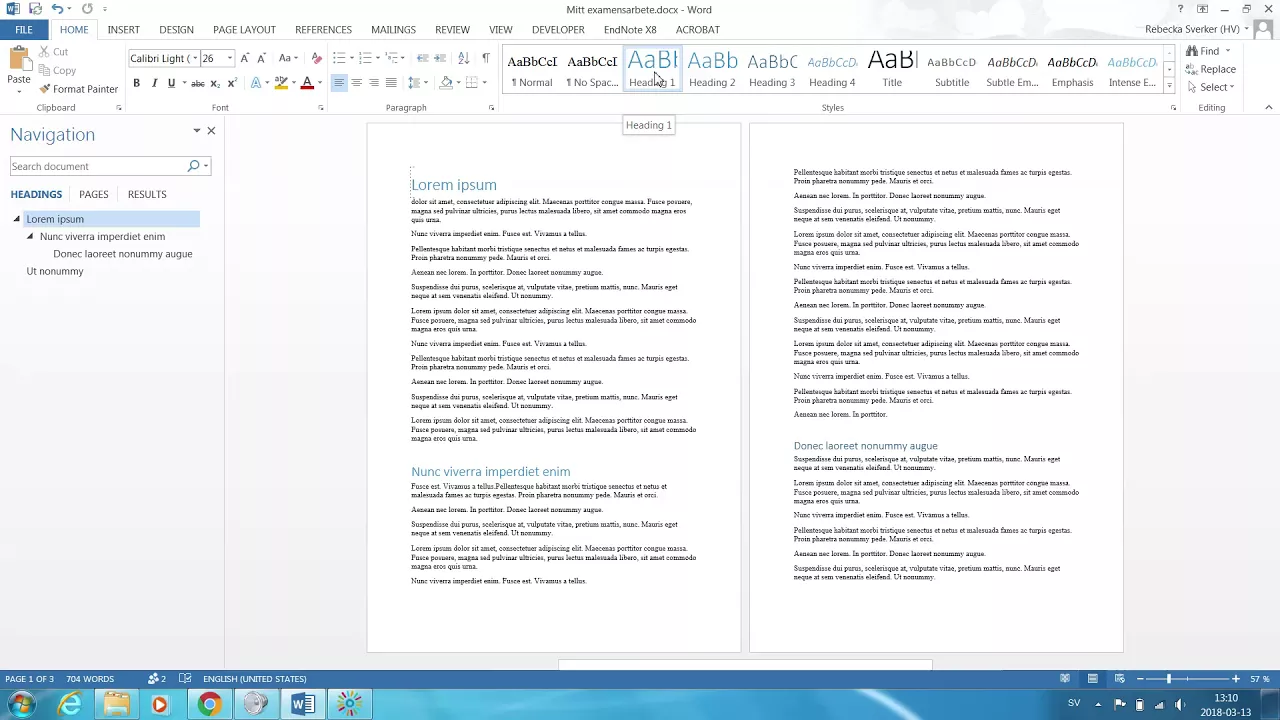Toggle Show/Hide paragraph marks
Image resolution: width=1280 pixels, height=720 pixels.
pyautogui.click(x=486, y=58)
